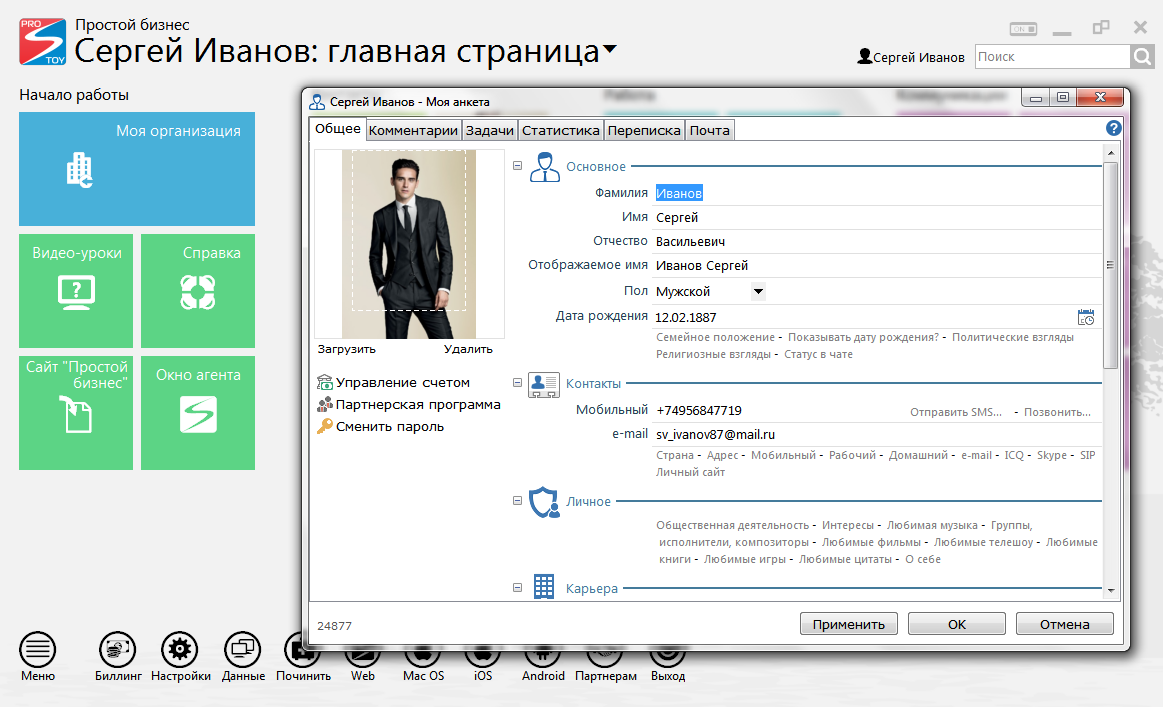
Task: Click Загрузить under the photo
Action: click(346, 349)
